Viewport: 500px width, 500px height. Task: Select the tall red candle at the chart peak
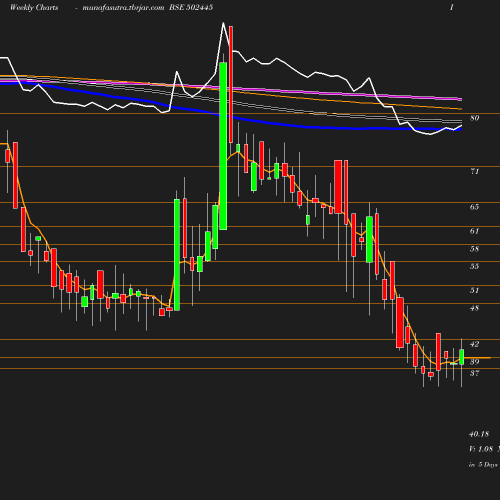[x=231, y=84]
